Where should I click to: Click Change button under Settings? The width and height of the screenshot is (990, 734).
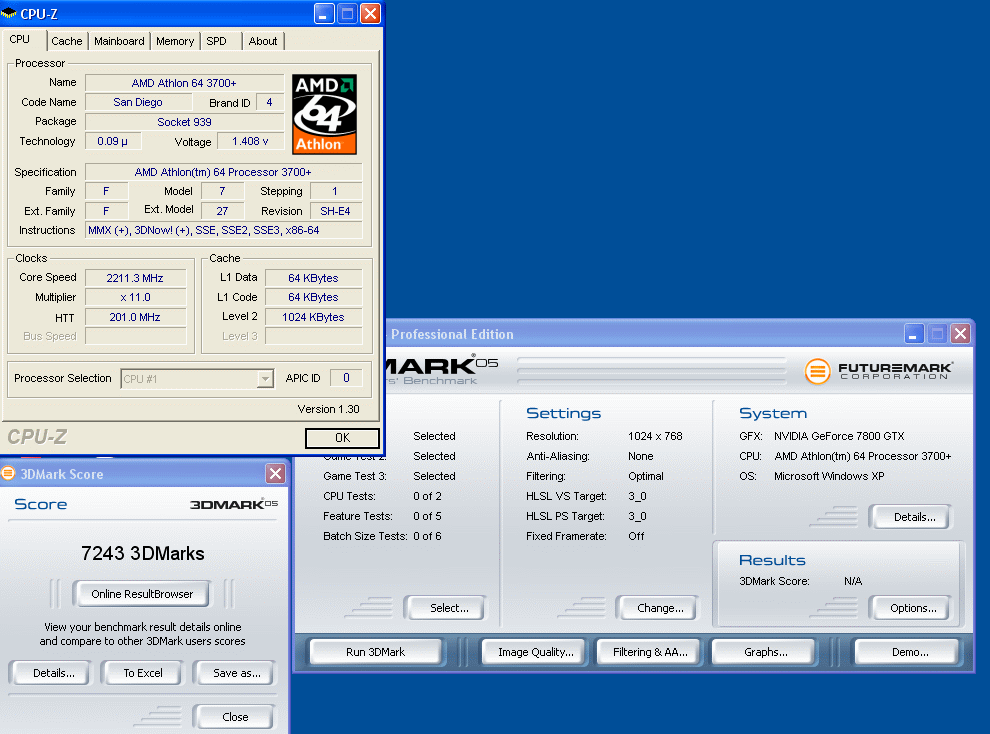pyautogui.click(x=660, y=608)
